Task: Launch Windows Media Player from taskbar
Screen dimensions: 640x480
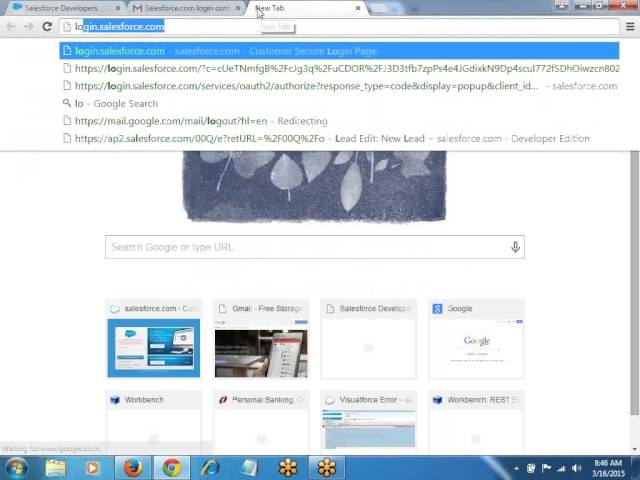Action: click(x=92, y=468)
